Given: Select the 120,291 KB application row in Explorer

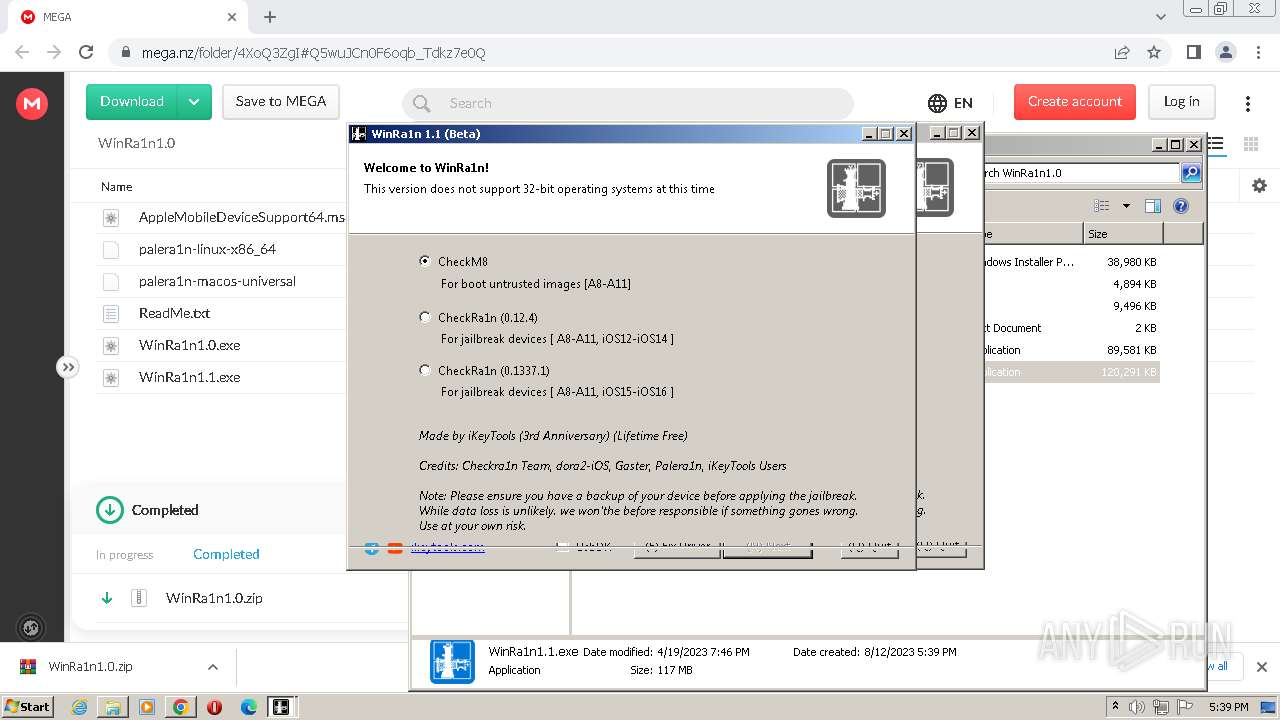Looking at the screenshot, I should pyautogui.click(x=1071, y=372).
